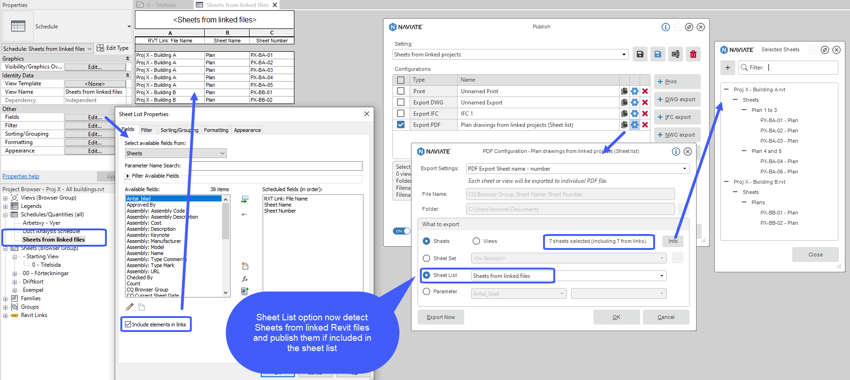
Task: Open the Sheet List dropdown
Action: (x=569, y=275)
